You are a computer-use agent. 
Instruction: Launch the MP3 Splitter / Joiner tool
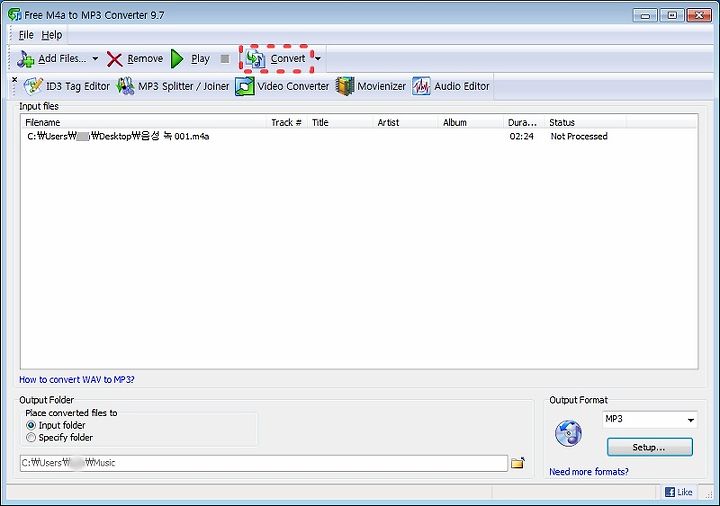[x=172, y=86]
